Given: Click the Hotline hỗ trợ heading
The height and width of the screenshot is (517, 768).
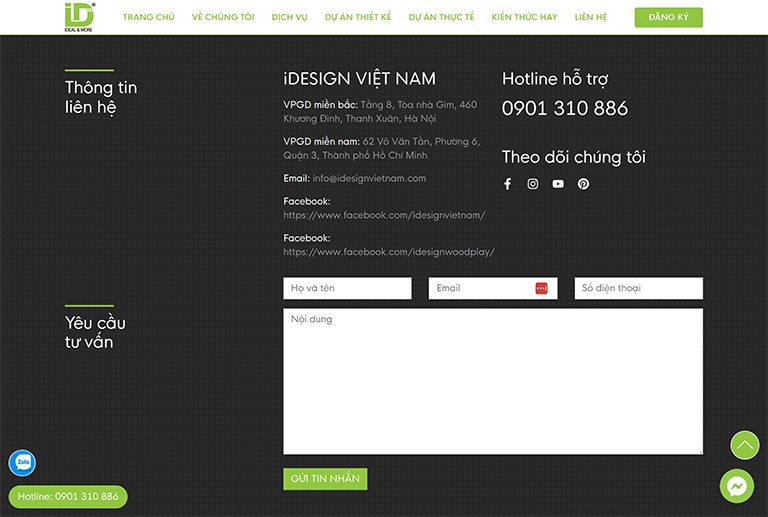Looking at the screenshot, I should 555,79.
